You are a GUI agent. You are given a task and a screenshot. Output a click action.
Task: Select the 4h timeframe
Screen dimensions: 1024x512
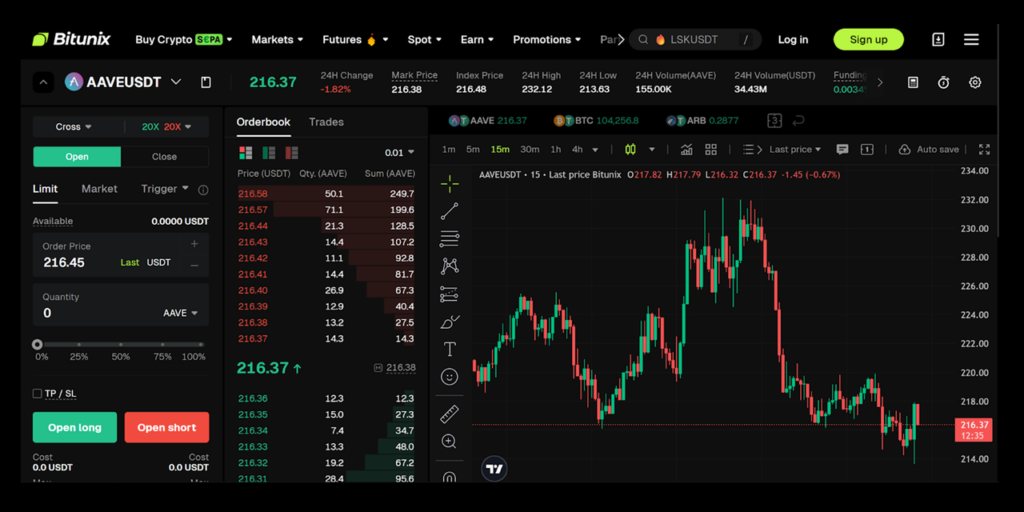577,150
